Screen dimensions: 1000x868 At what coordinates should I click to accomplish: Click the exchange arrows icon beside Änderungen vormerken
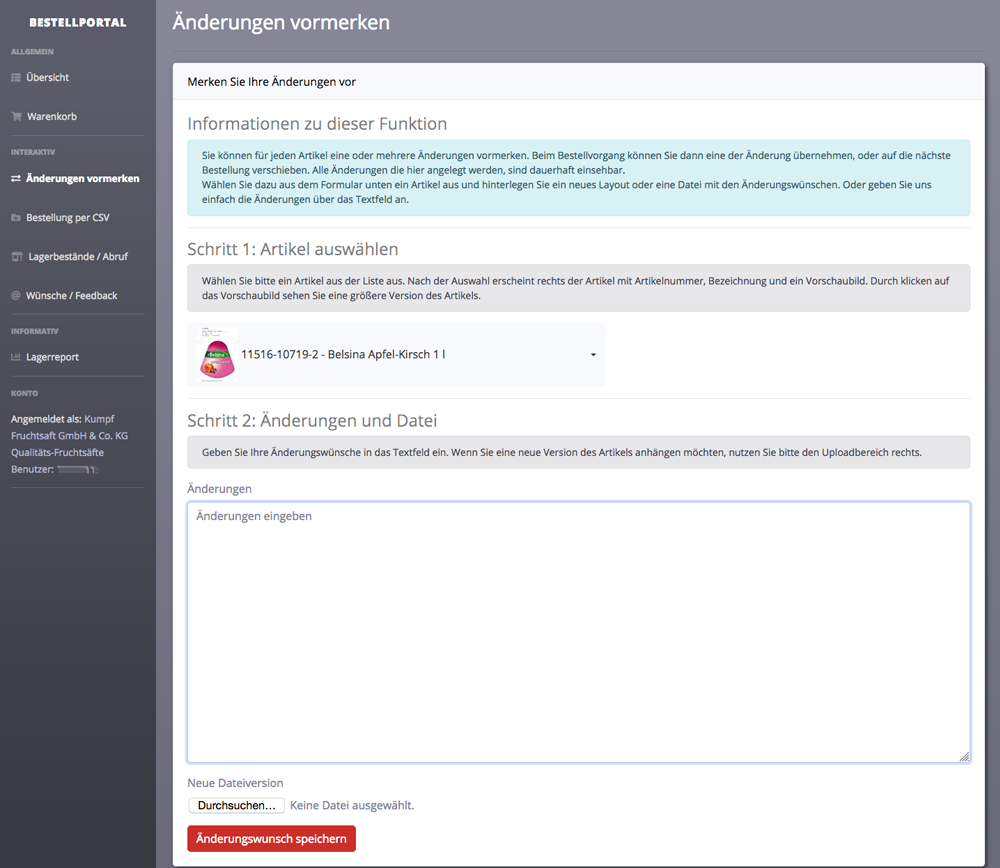tap(16, 179)
